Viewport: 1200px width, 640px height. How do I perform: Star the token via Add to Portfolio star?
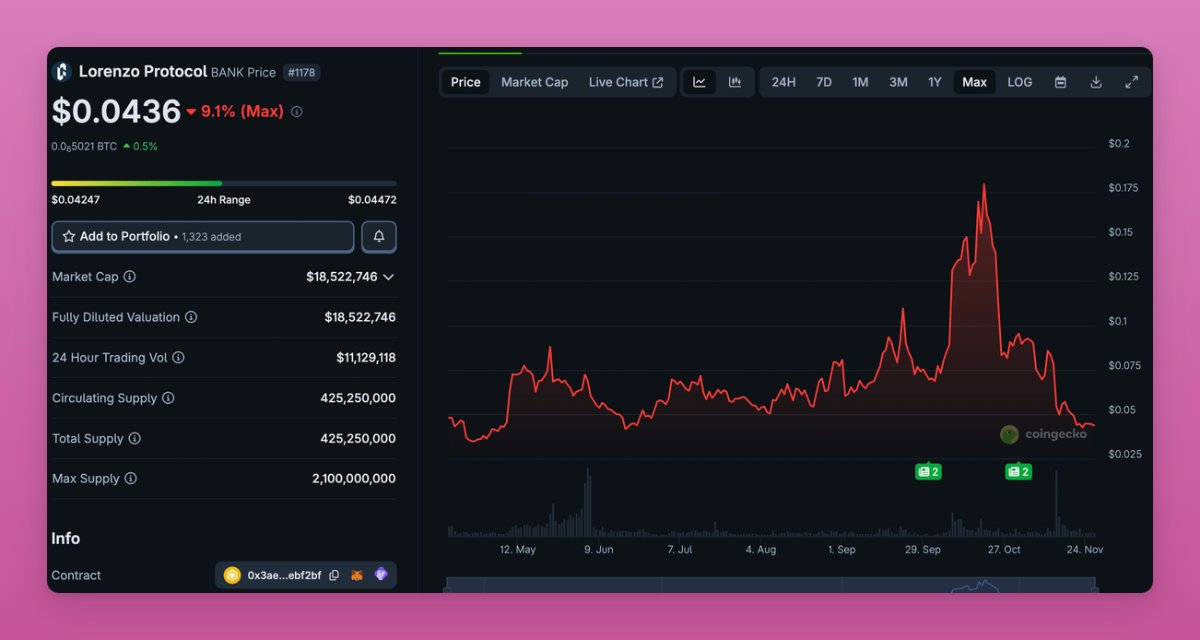coord(71,236)
